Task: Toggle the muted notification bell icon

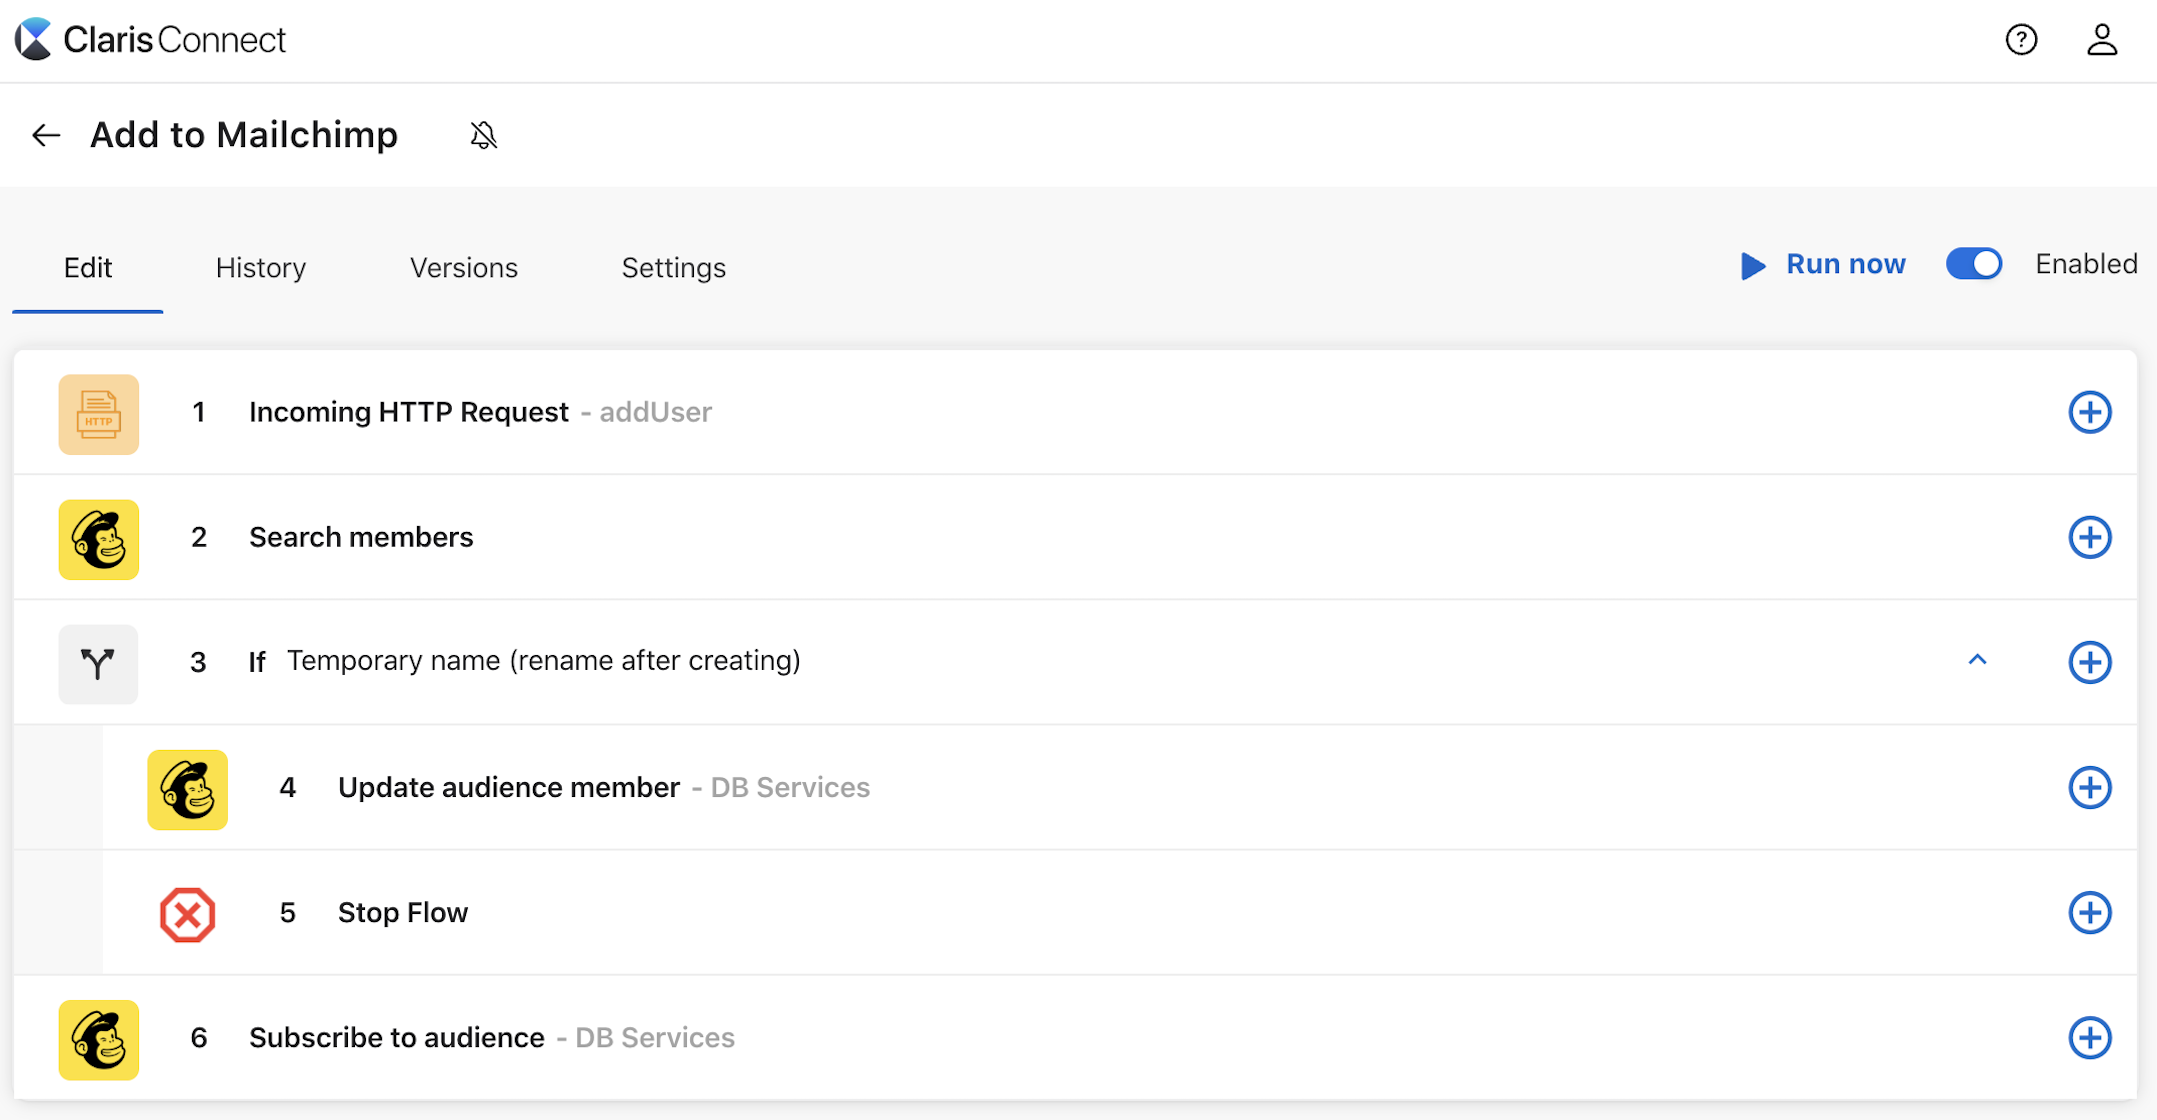Action: pos(484,135)
